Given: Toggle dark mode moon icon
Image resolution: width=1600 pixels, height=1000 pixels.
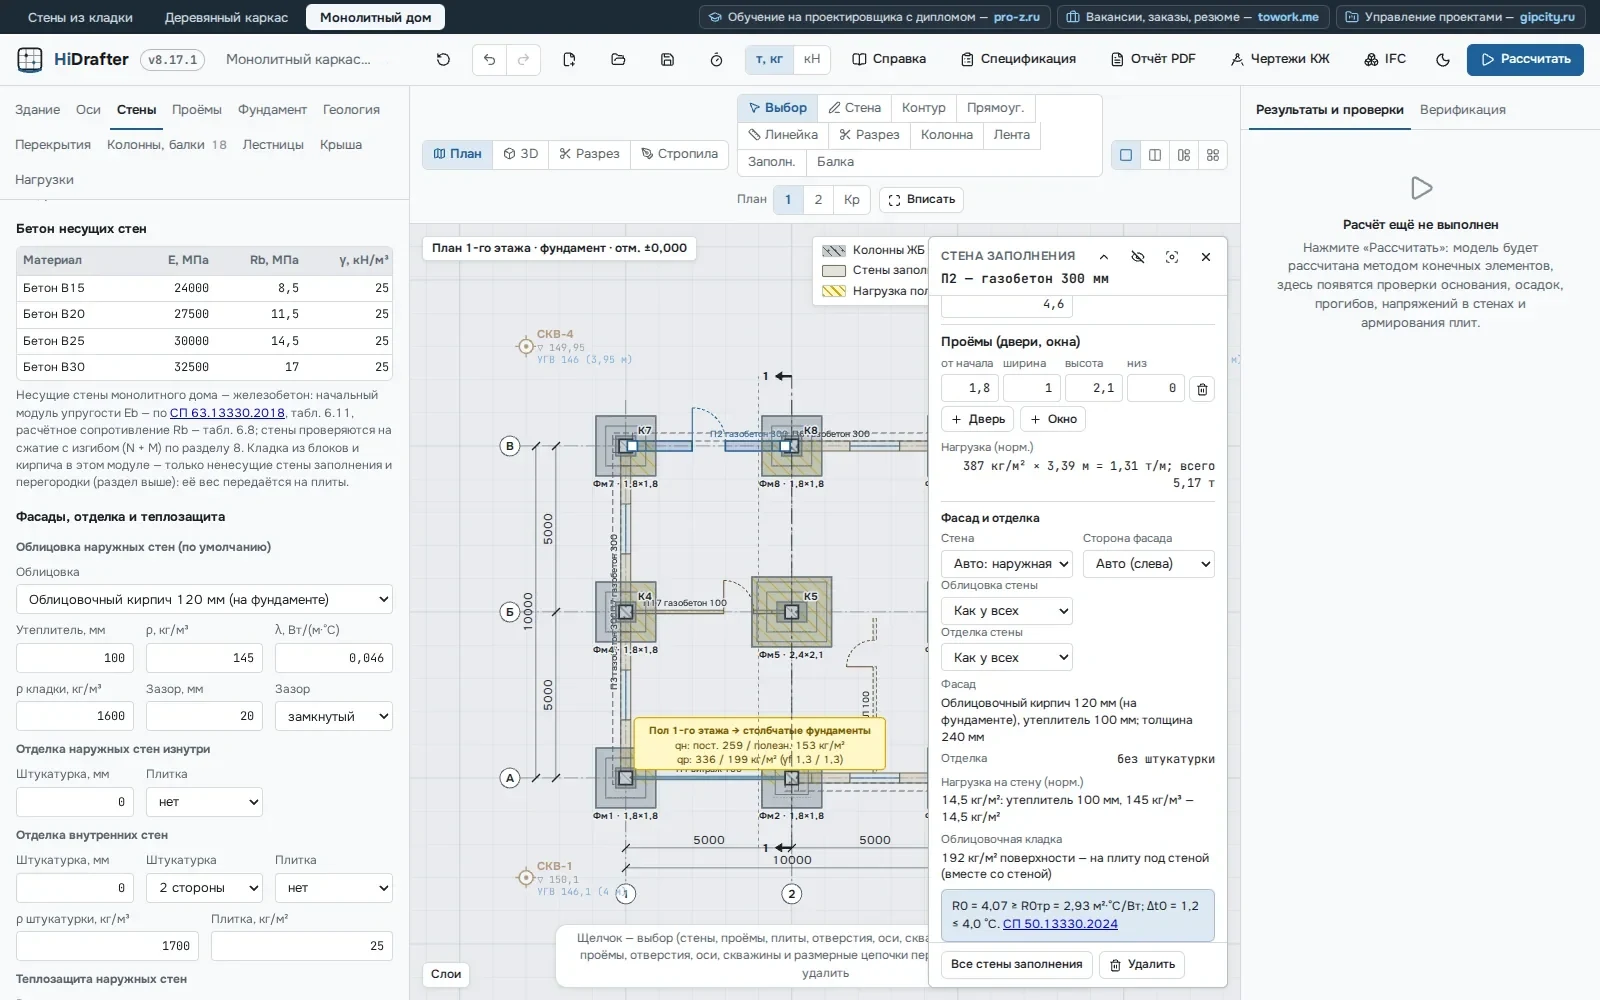Looking at the screenshot, I should tap(1442, 59).
